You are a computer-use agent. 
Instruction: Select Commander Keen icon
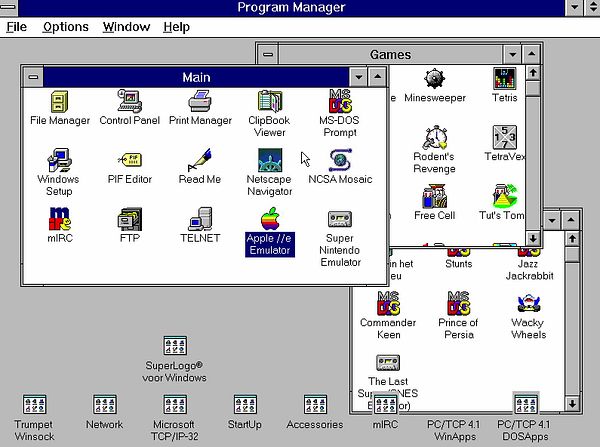point(388,303)
